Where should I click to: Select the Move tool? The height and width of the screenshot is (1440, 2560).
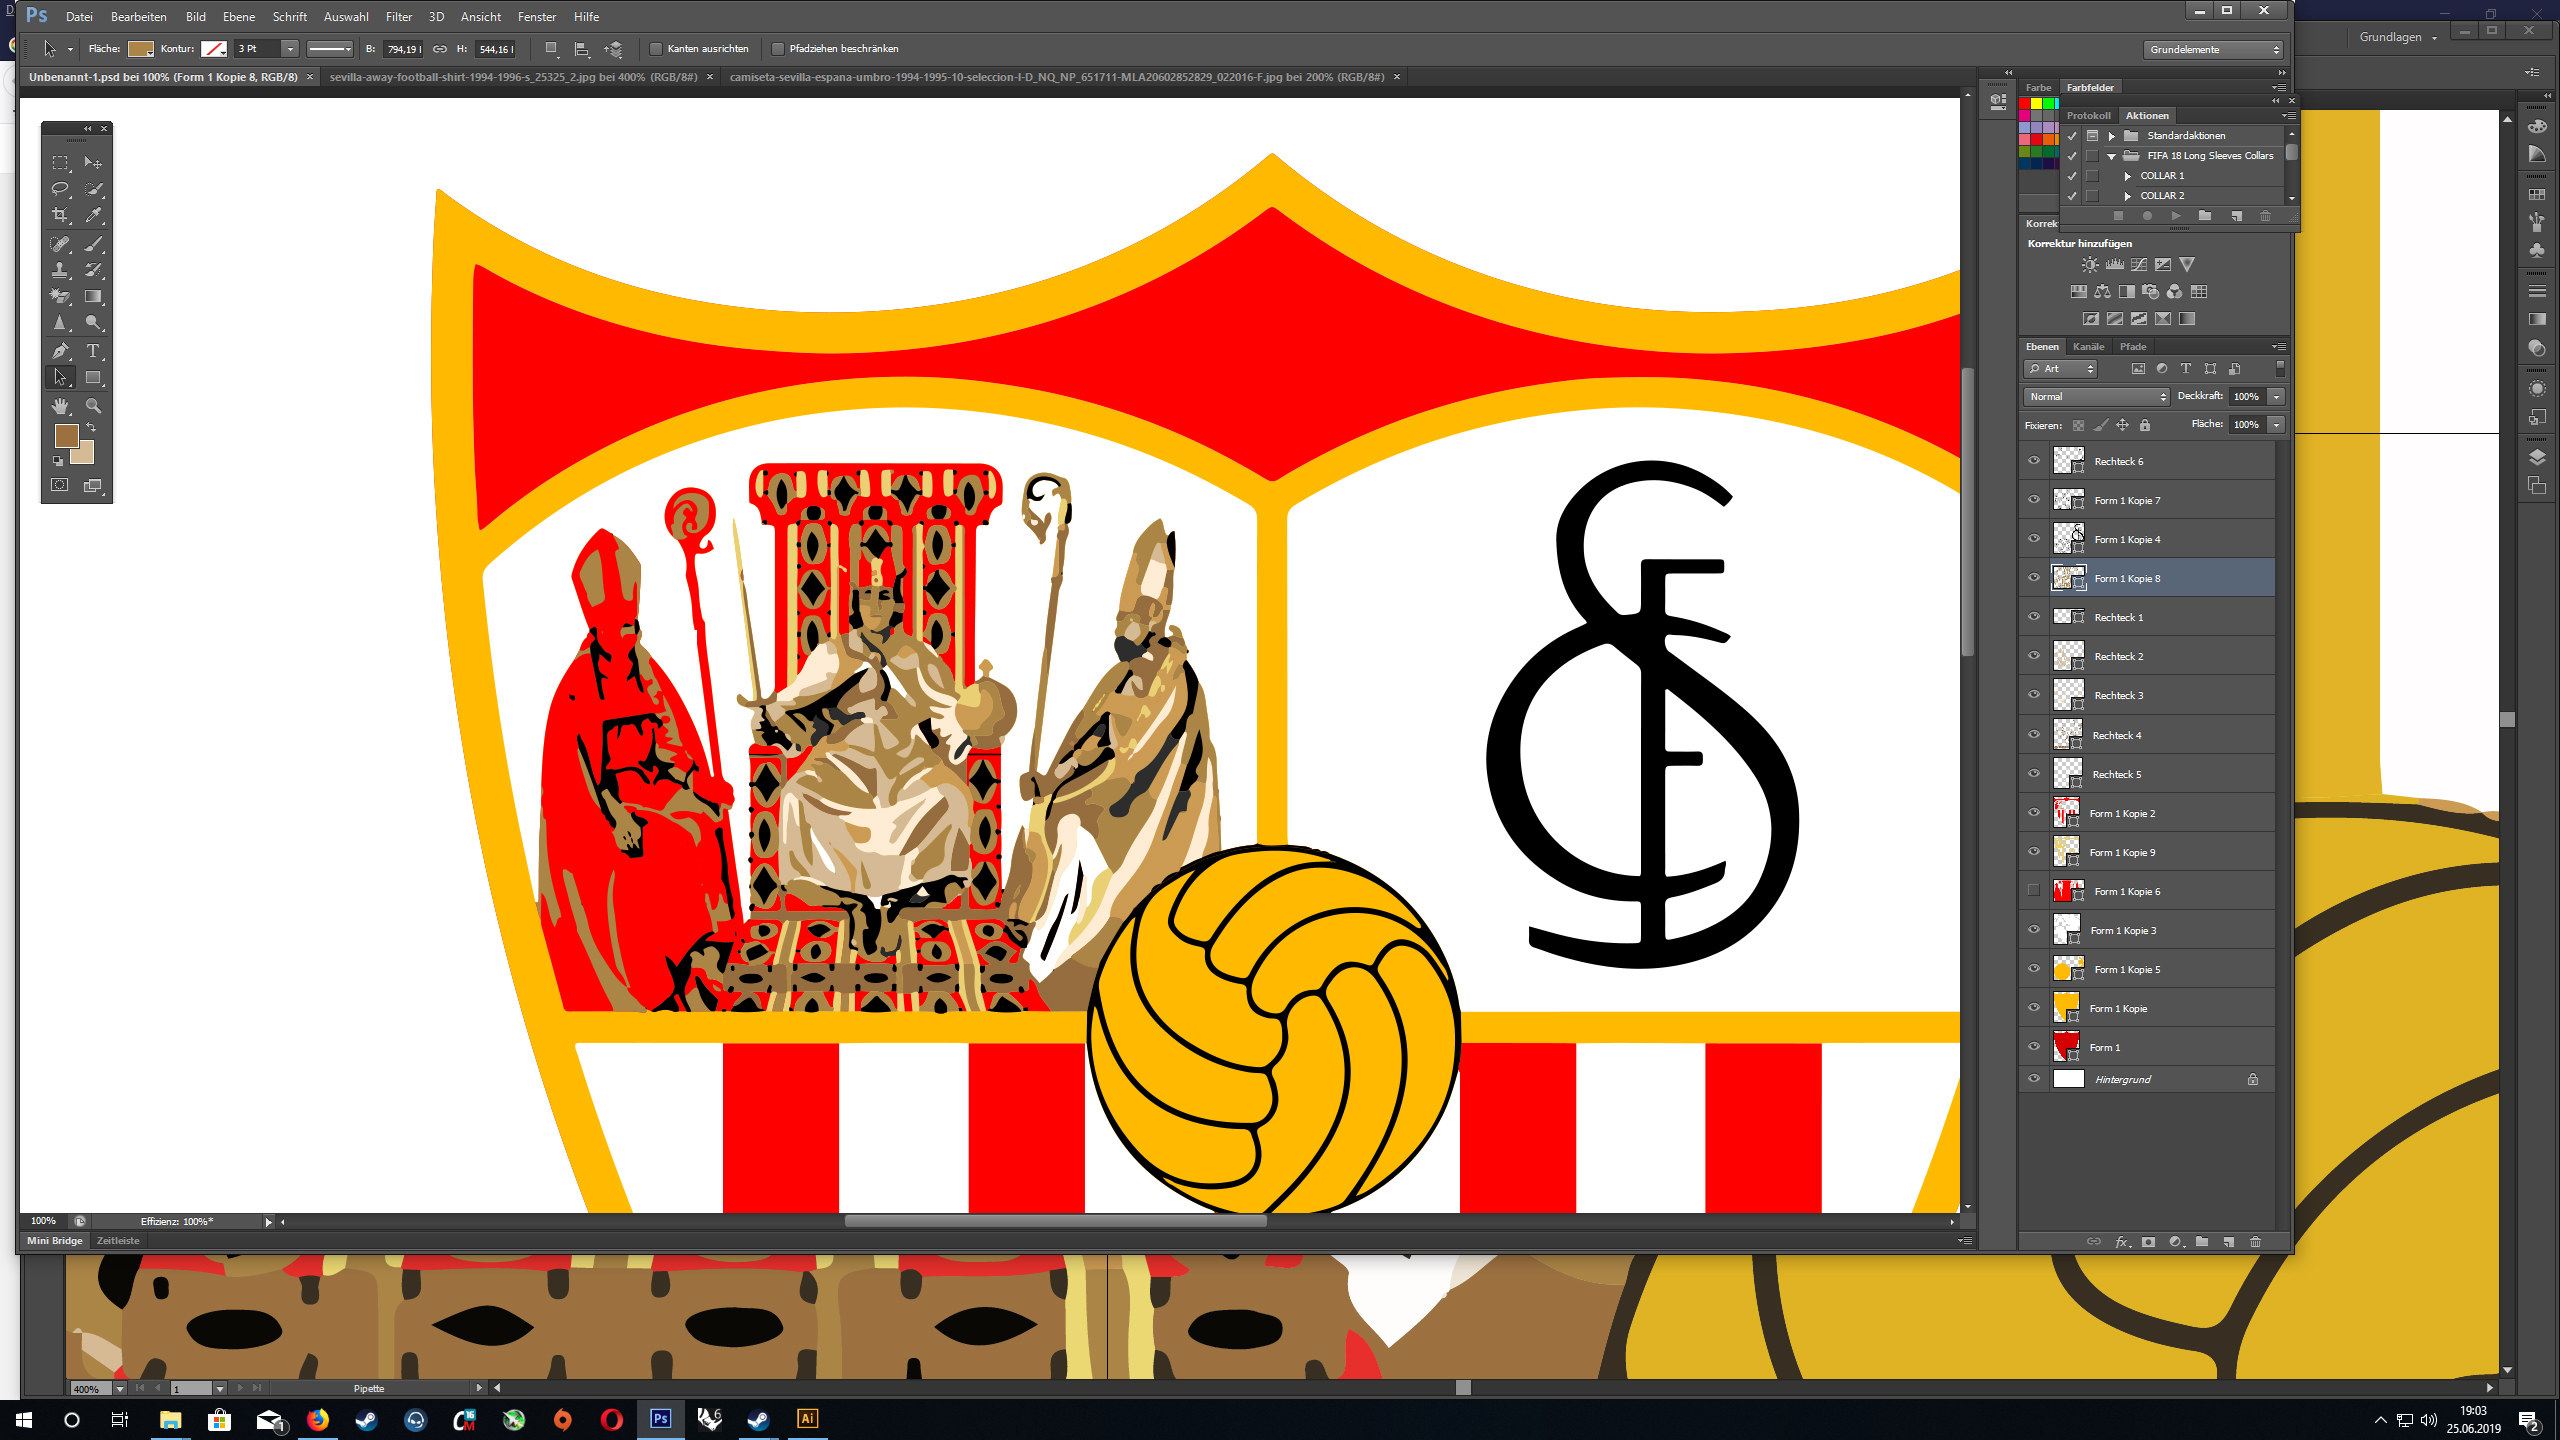click(x=93, y=162)
